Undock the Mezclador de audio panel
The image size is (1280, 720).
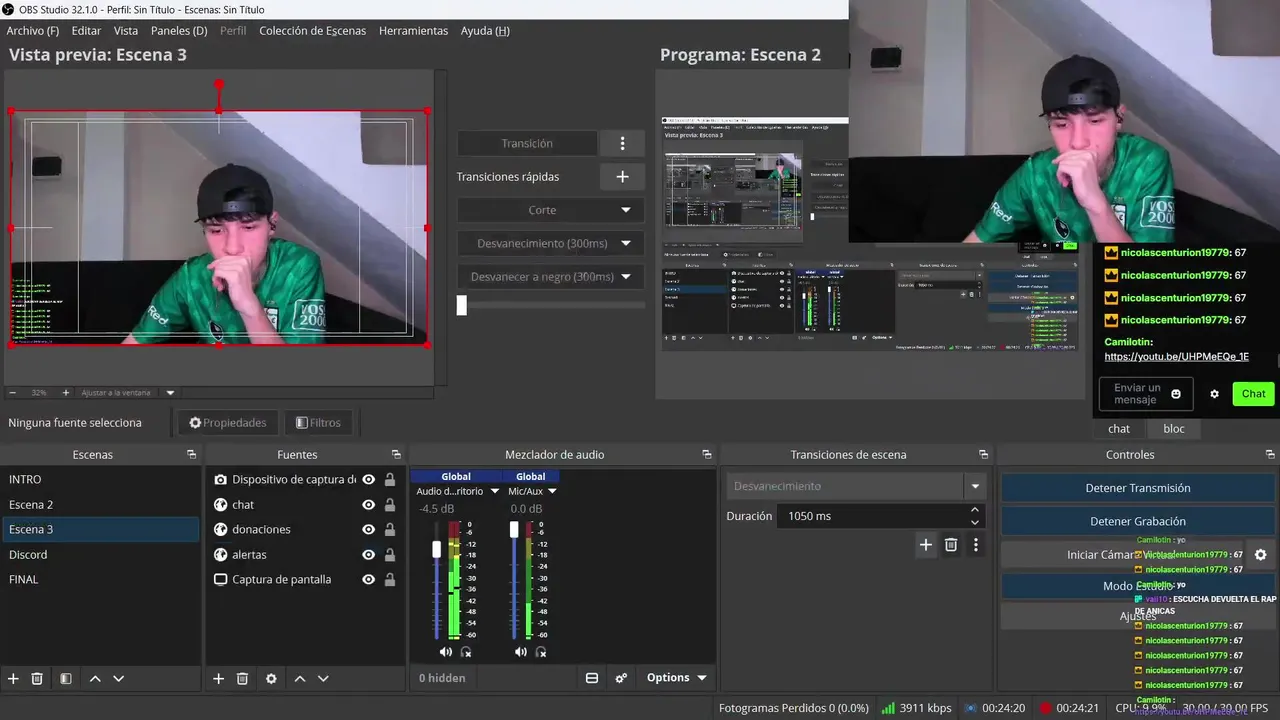tap(707, 454)
